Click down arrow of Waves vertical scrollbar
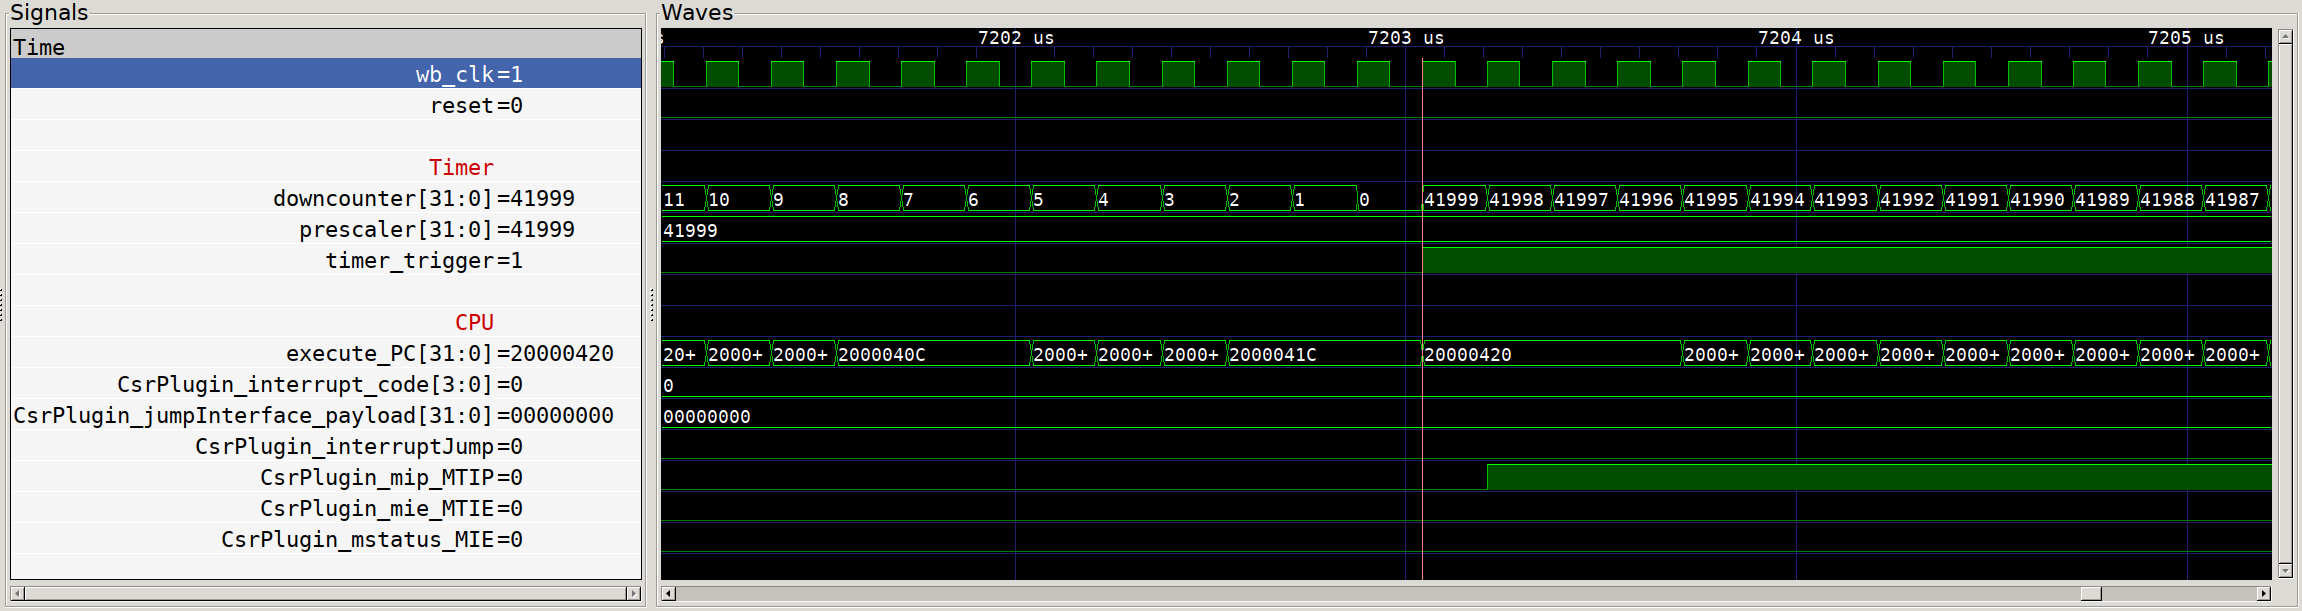Viewport: 2302px width, 611px height. (2285, 571)
